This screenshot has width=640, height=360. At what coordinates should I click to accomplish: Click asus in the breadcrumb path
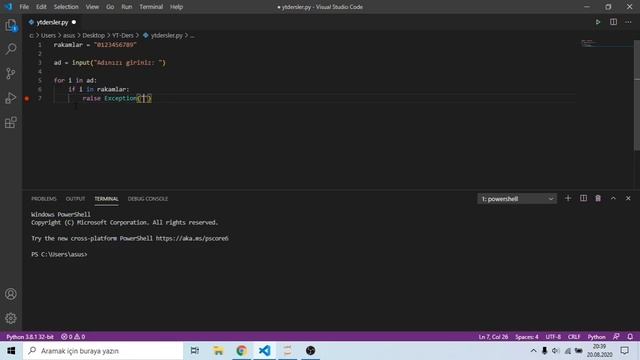click(x=69, y=36)
